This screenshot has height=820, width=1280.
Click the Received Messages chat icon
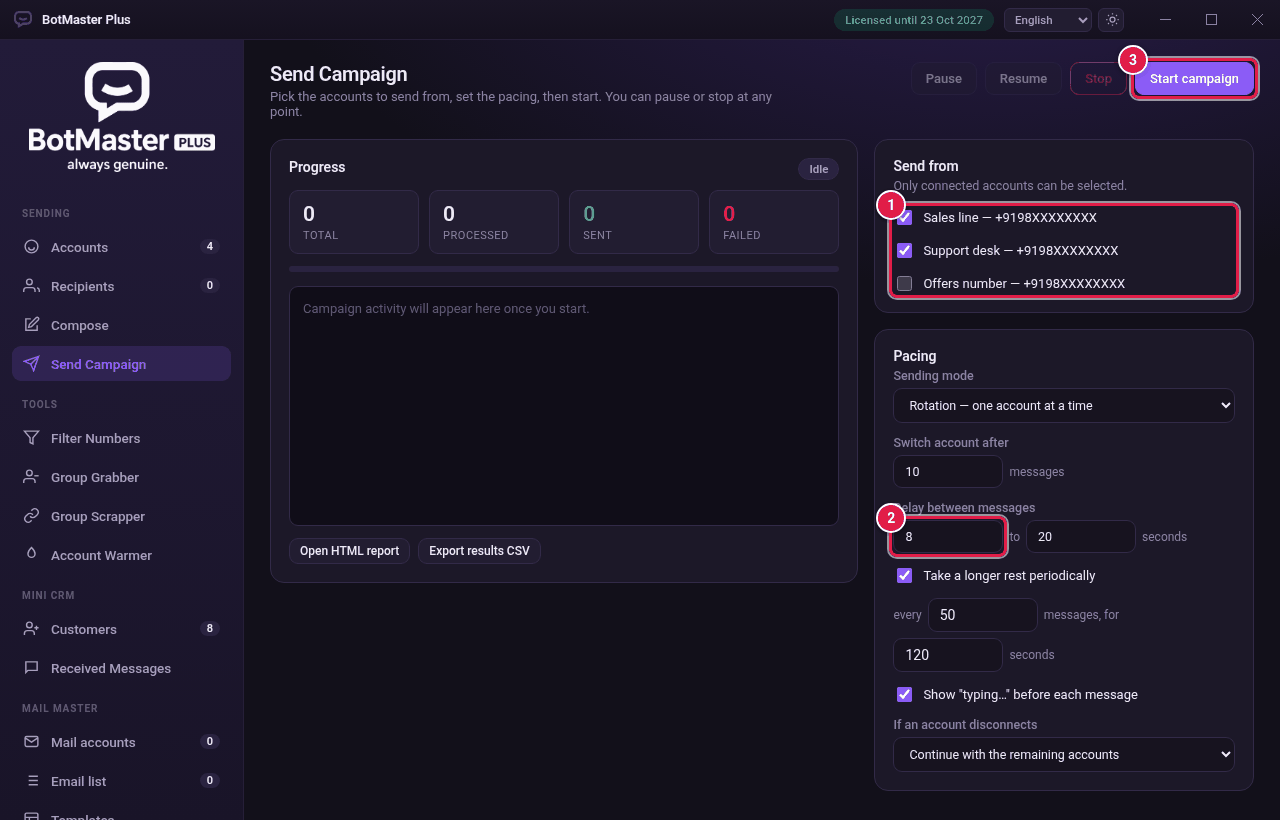32,668
